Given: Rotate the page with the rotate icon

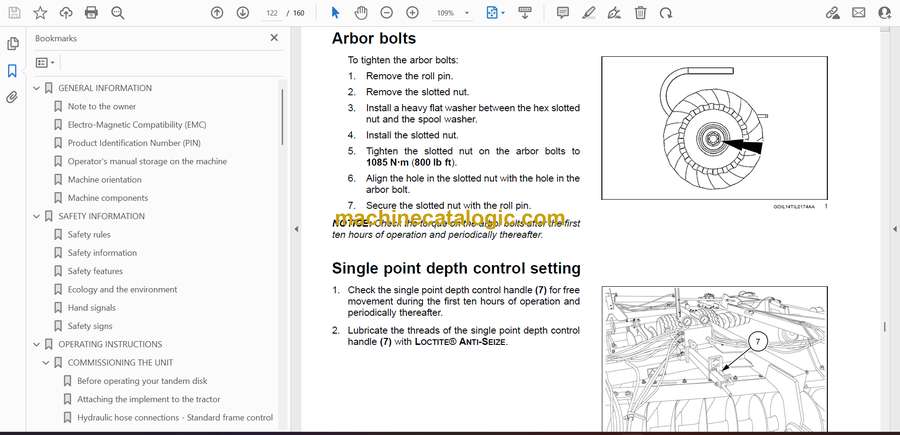Looking at the screenshot, I should (666, 13).
